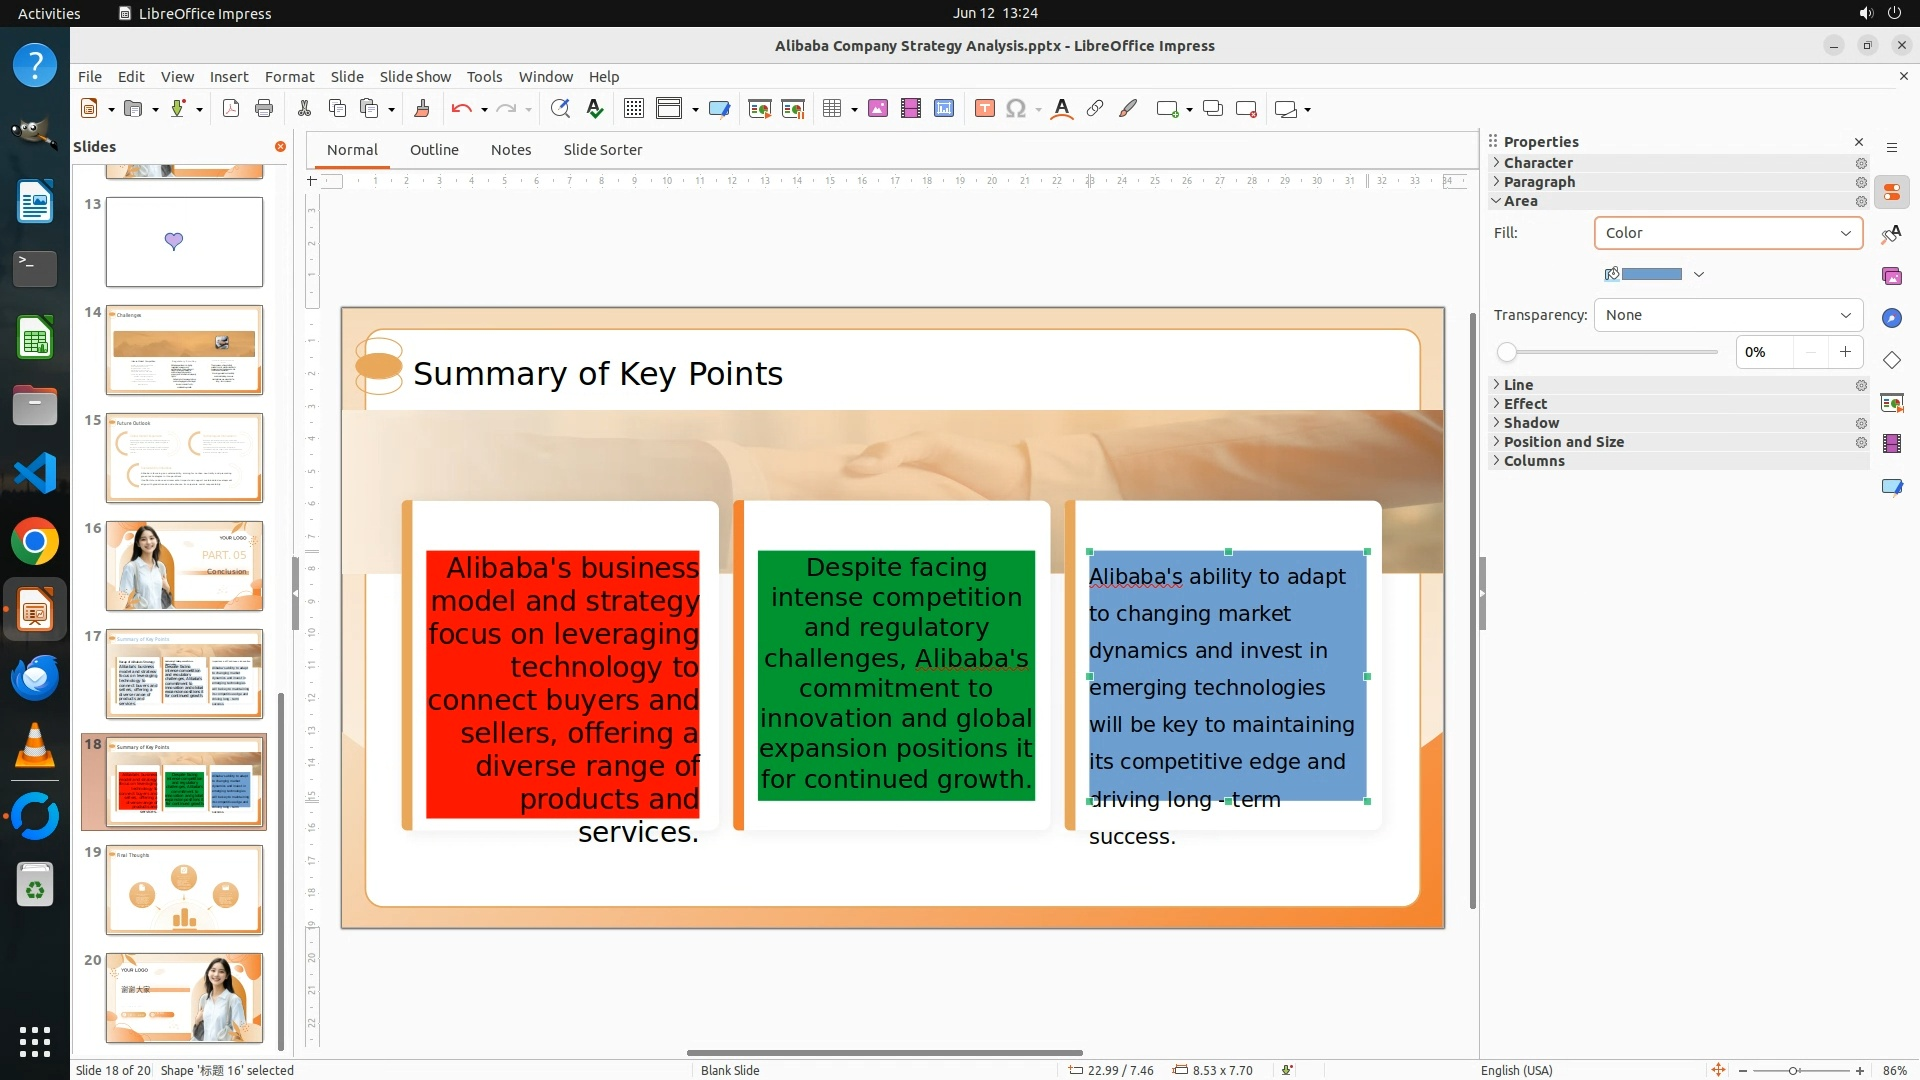Select slide 19 thumbnail Final Thoughts
1920x1080 pixels.
coord(184,890)
